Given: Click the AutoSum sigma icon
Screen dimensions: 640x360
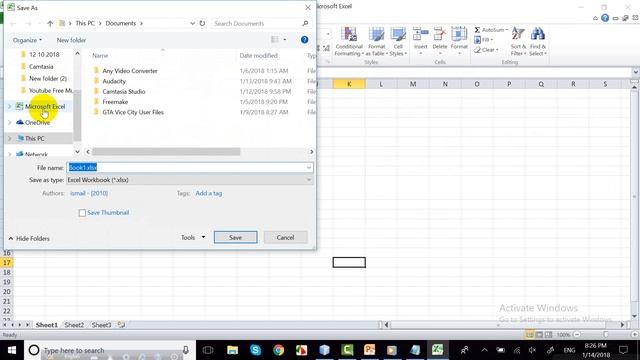Looking at the screenshot, I should [x=477, y=30].
